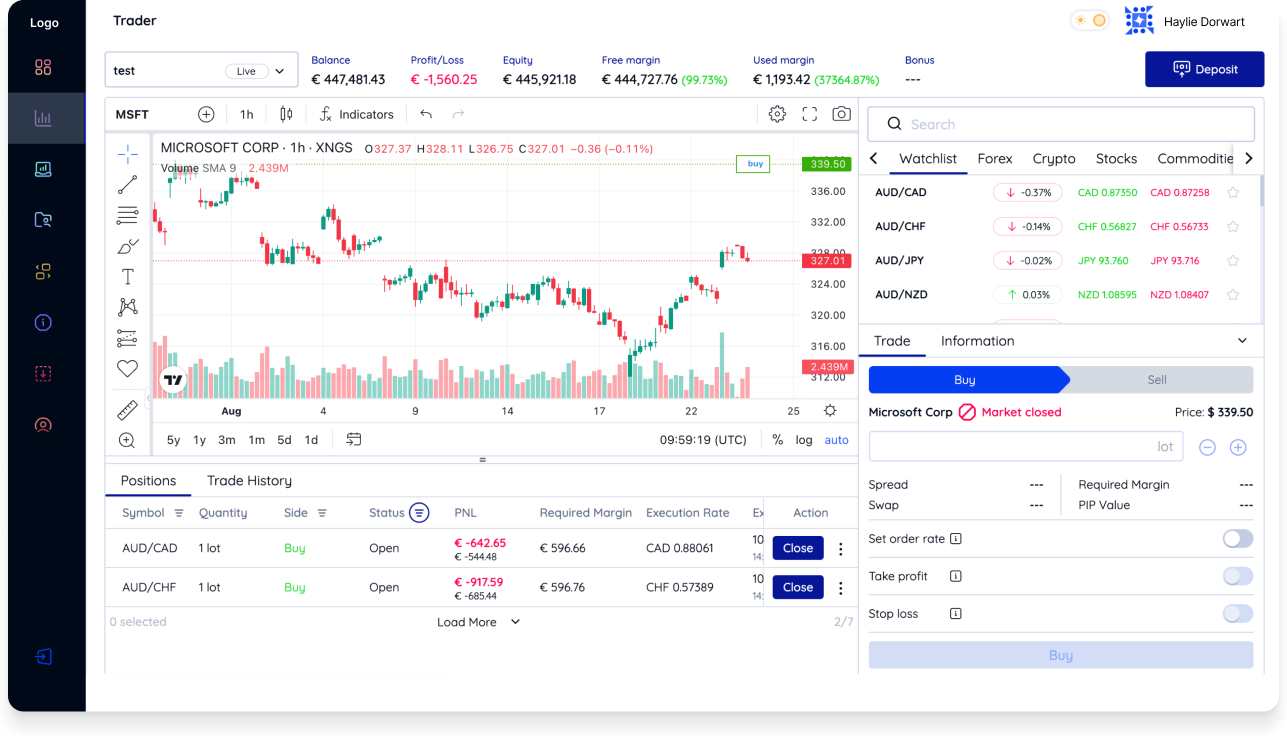Viewport: 1287px width, 736px height.
Task: Select the text annotation tool
Action: (x=127, y=277)
